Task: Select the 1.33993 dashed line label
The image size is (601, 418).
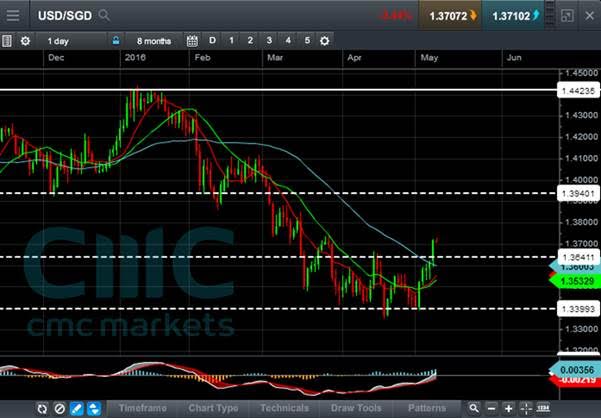Action: (x=578, y=309)
